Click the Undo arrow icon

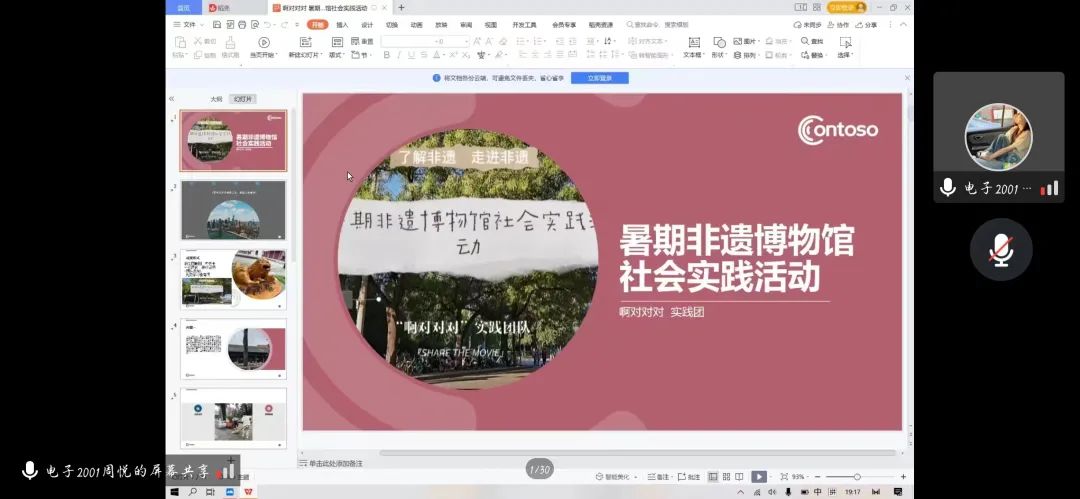[x=267, y=24]
